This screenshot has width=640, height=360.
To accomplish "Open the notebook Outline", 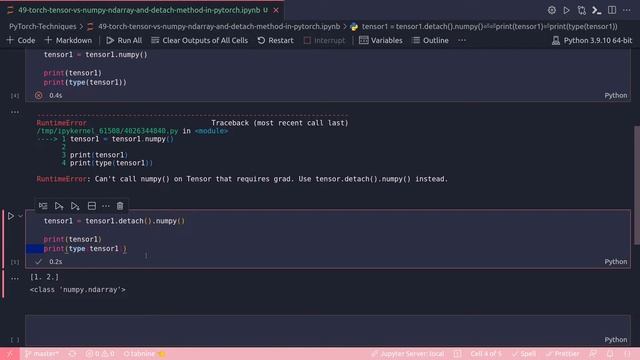I will pos(430,40).
